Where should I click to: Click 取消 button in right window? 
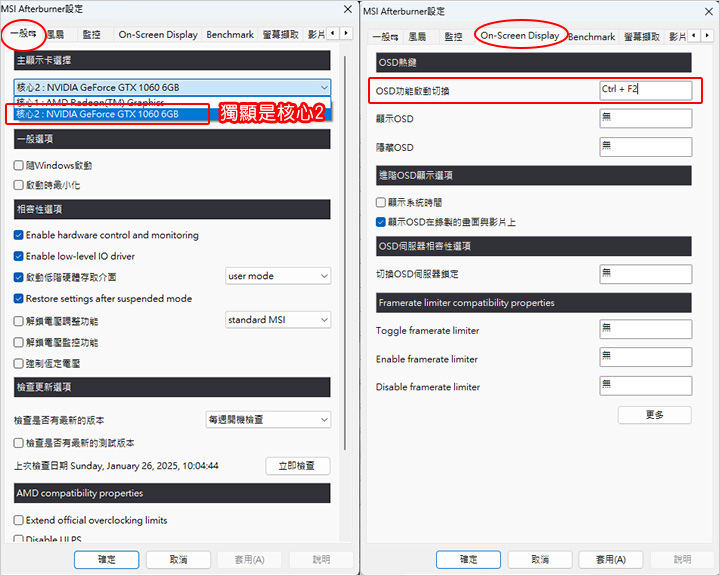click(x=540, y=559)
